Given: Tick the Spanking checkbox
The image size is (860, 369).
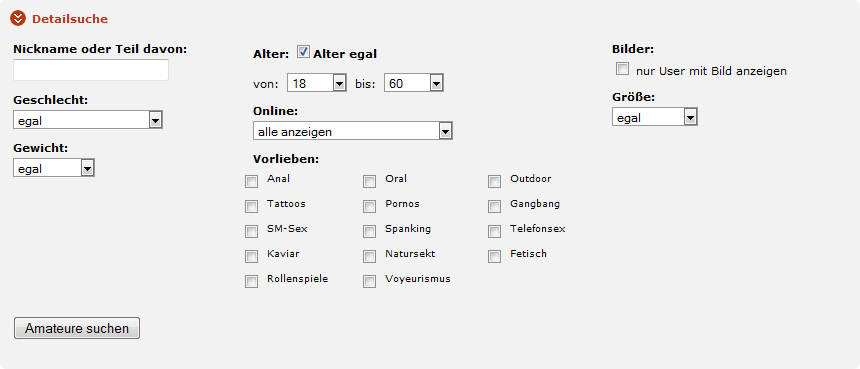Looking at the screenshot, I should pos(369,231).
